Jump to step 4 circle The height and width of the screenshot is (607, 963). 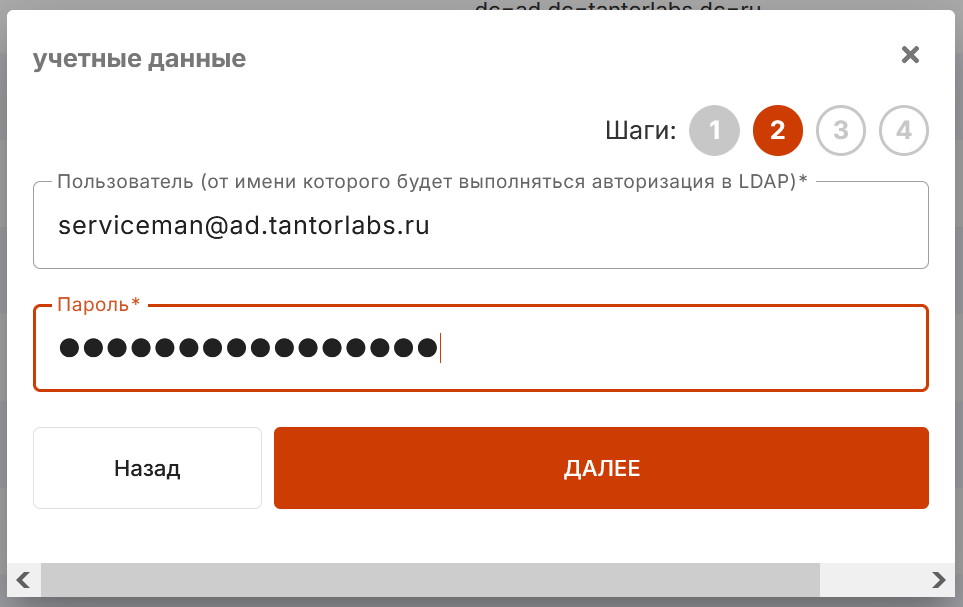[x=904, y=130]
